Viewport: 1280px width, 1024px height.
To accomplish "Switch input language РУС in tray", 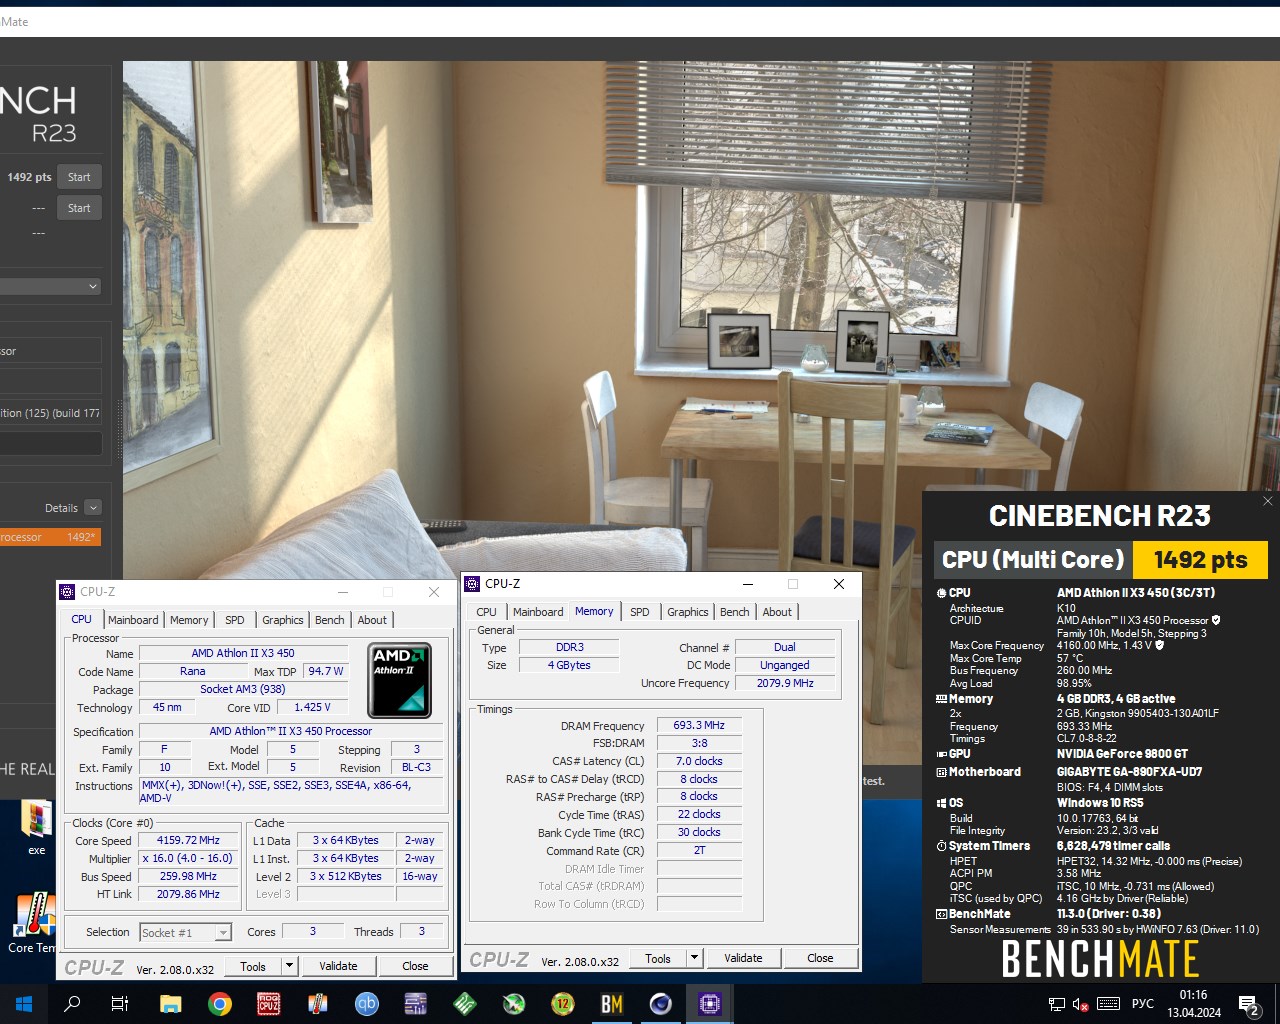I will [1143, 1004].
